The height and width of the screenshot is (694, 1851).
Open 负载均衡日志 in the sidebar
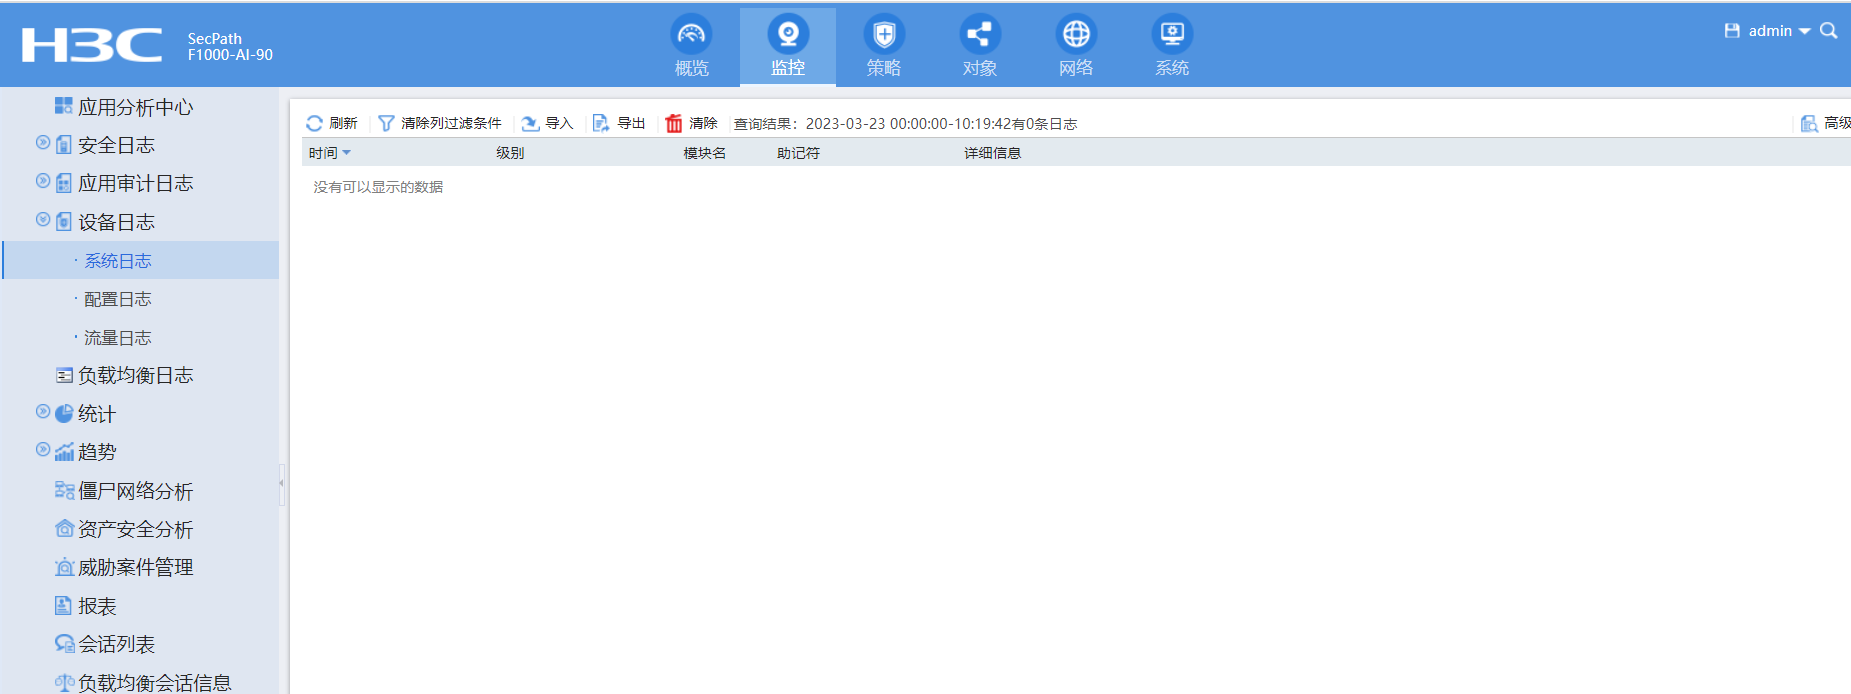tap(136, 375)
